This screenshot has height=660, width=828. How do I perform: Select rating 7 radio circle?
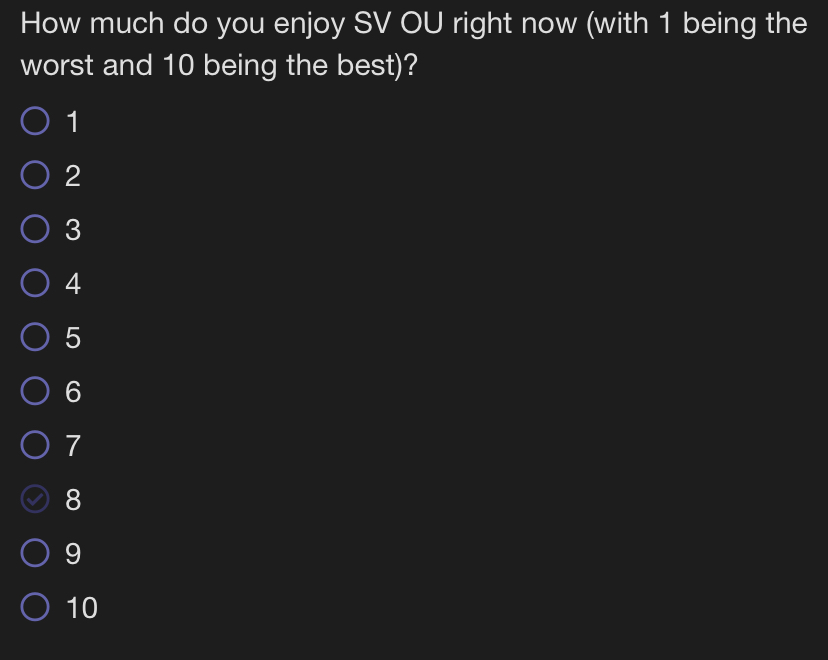(x=35, y=445)
